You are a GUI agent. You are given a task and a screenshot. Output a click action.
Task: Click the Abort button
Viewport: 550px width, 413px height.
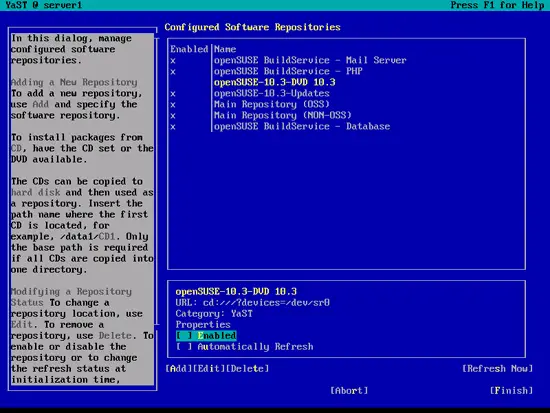coord(349,391)
